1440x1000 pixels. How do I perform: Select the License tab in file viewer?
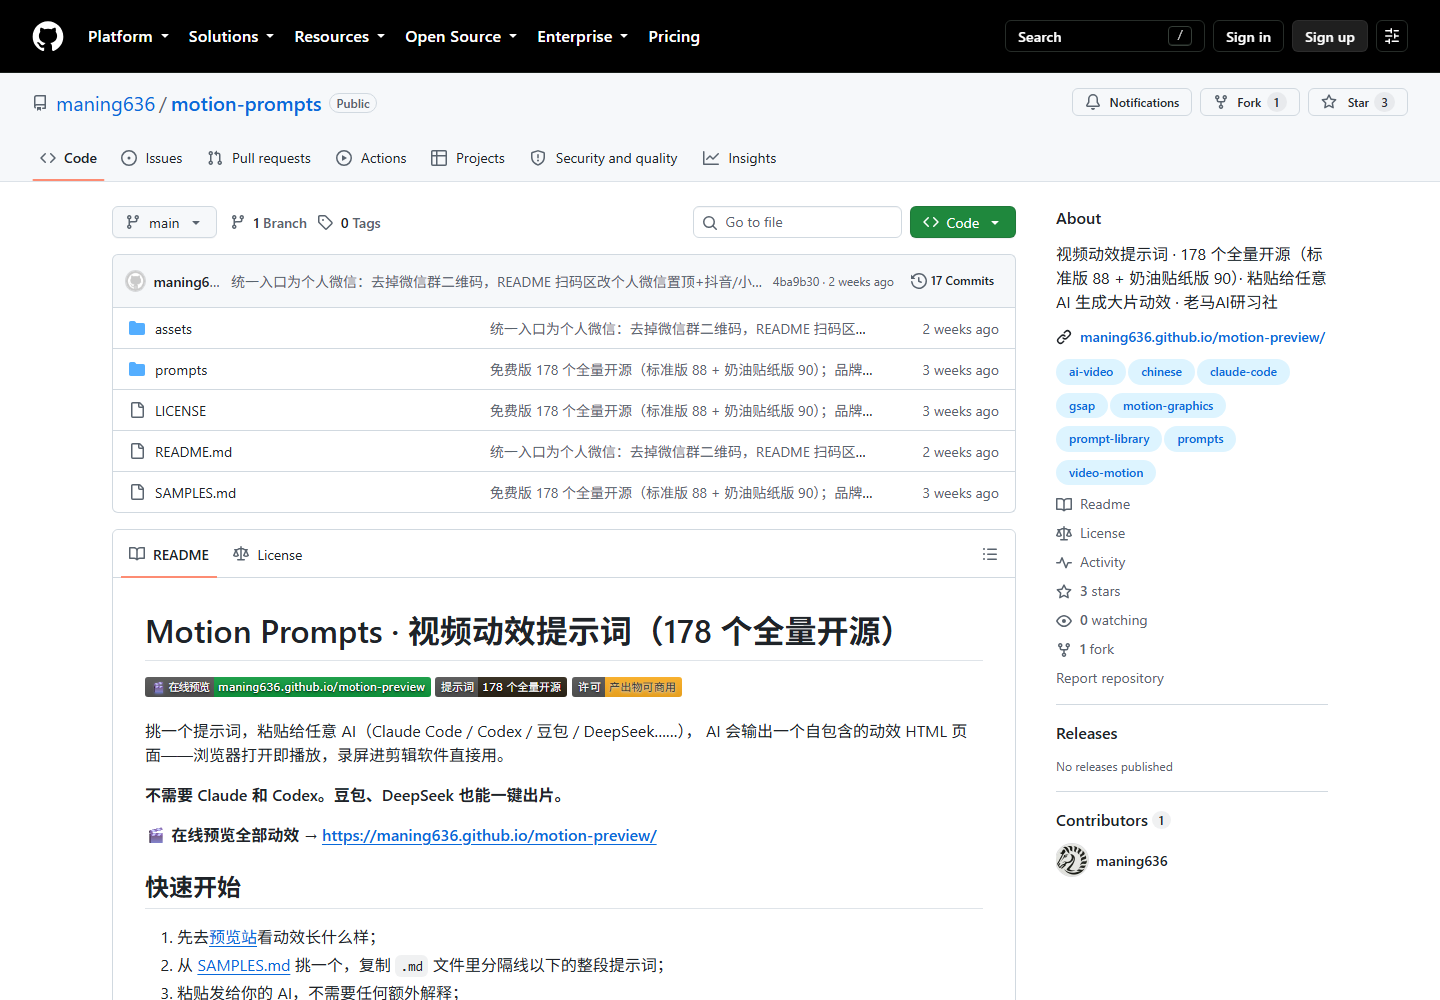(267, 555)
